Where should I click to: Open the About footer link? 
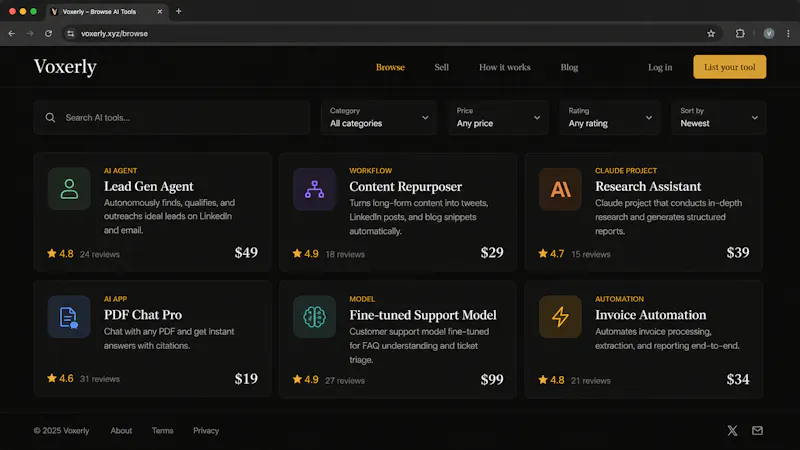(121, 431)
